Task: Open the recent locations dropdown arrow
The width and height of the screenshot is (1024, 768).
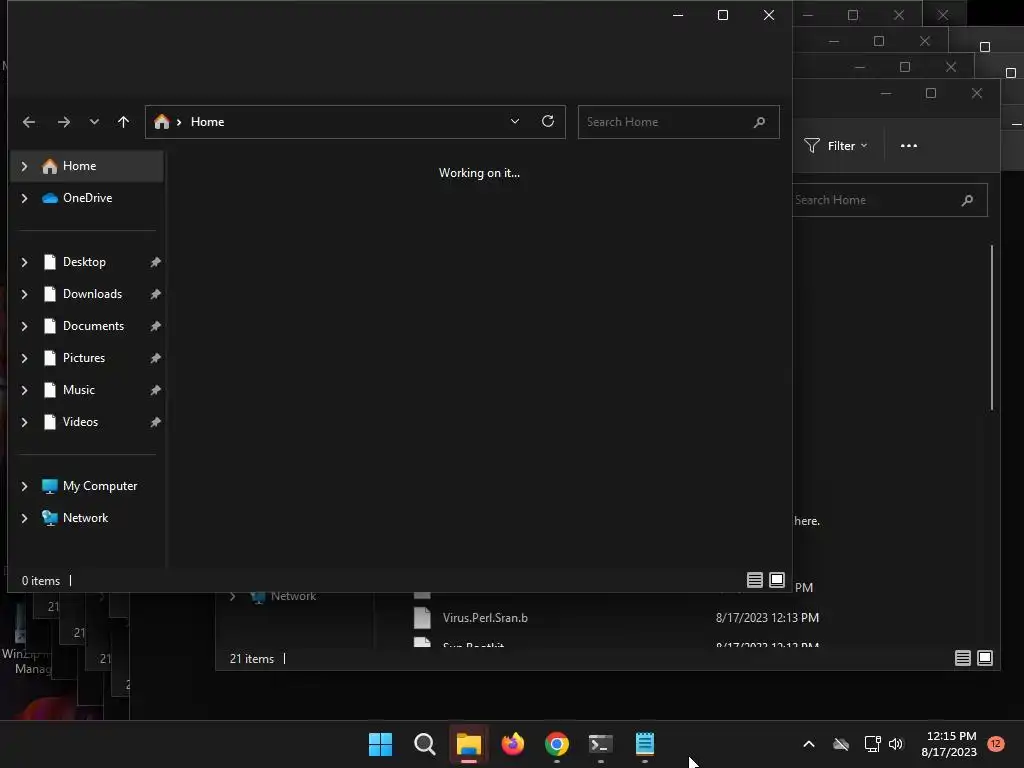Action: click(x=94, y=122)
